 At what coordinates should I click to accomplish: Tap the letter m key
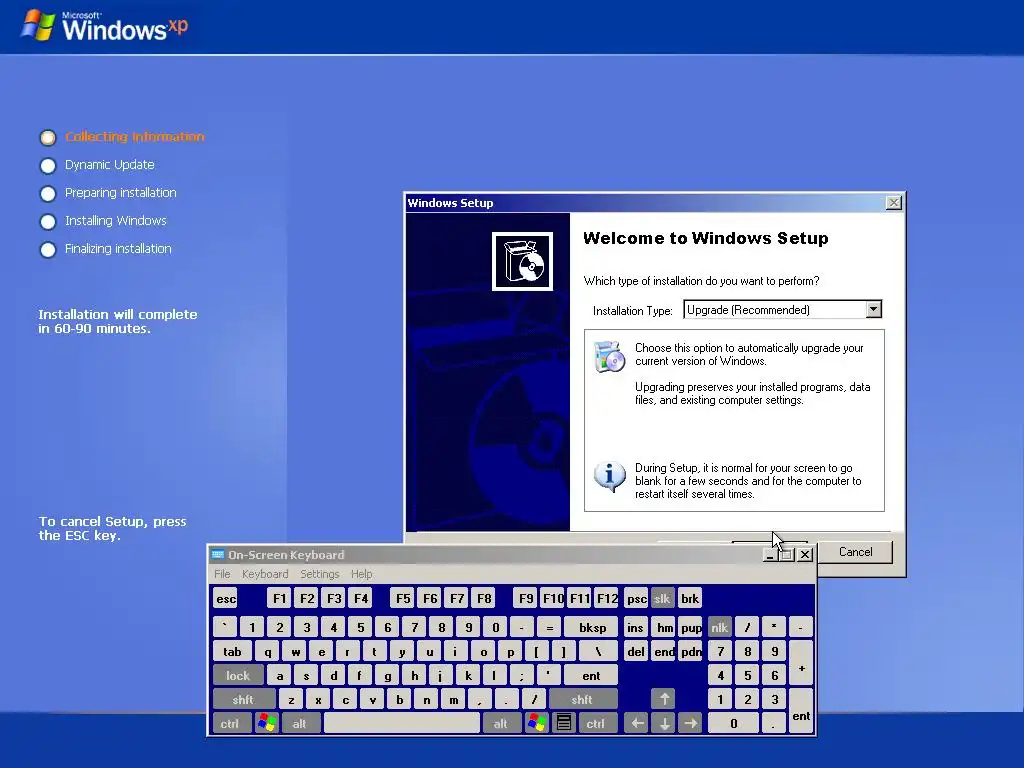453,700
